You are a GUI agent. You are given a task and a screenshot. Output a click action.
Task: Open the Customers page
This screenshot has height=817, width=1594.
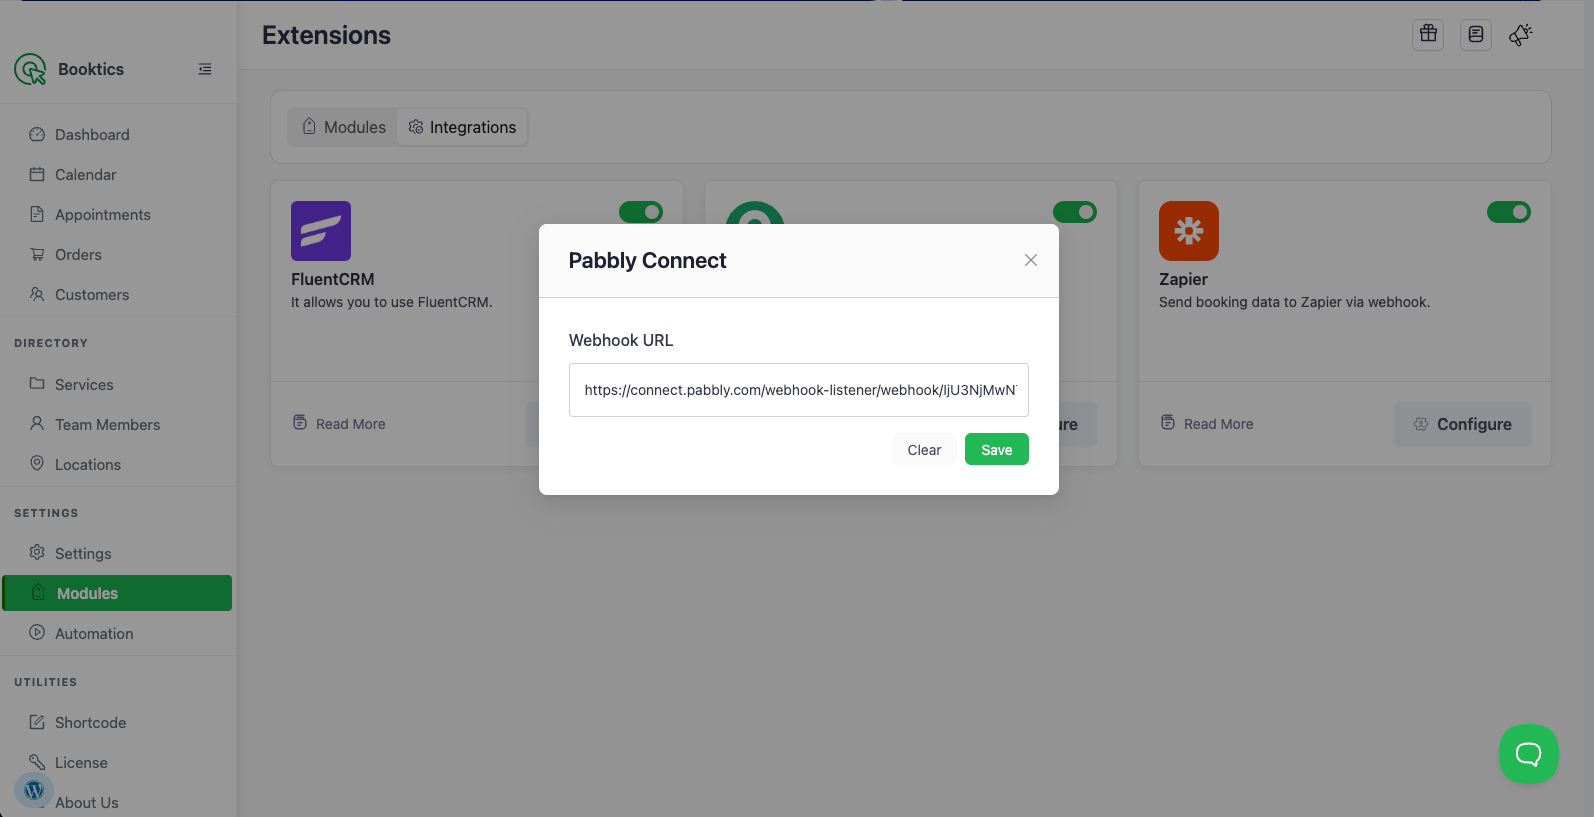click(92, 294)
